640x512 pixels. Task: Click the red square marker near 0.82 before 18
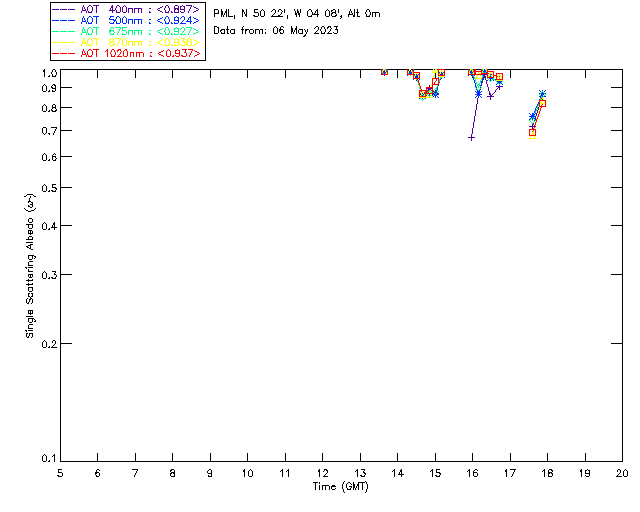(x=542, y=103)
